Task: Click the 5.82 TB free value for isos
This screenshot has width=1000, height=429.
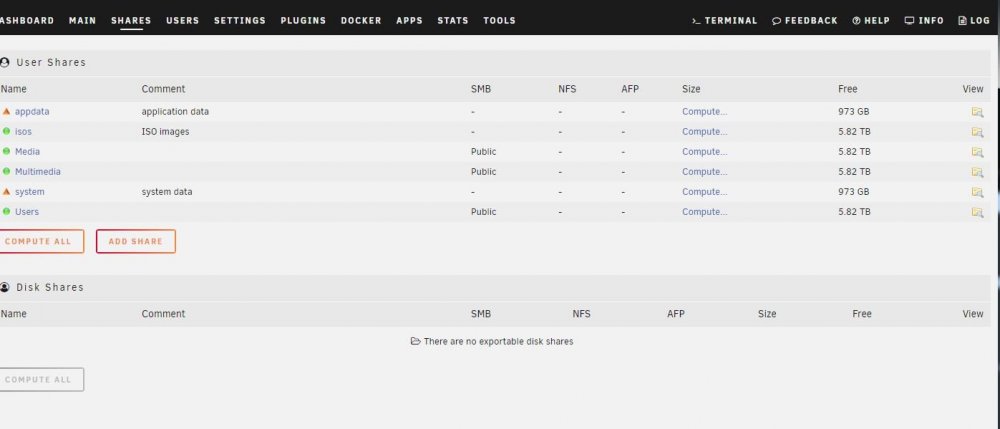Action: [x=855, y=131]
